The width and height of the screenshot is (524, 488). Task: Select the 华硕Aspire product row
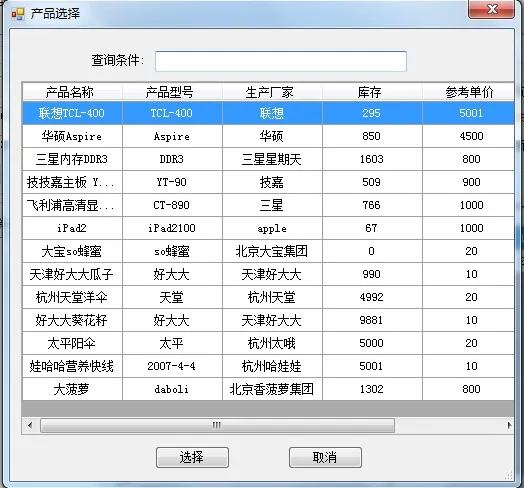pyautogui.click(x=268, y=136)
